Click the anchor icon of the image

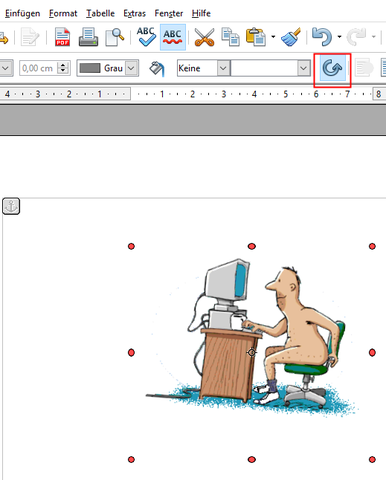11,206
